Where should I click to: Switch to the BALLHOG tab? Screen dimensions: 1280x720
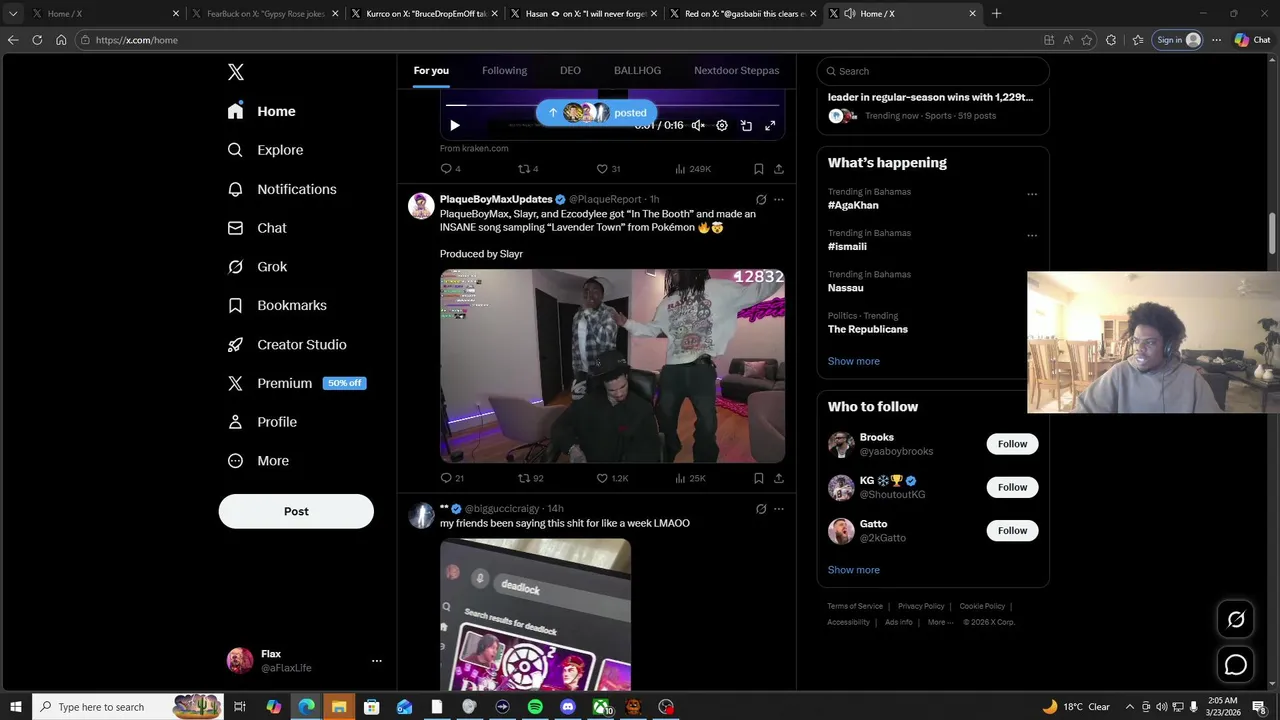tap(637, 70)
